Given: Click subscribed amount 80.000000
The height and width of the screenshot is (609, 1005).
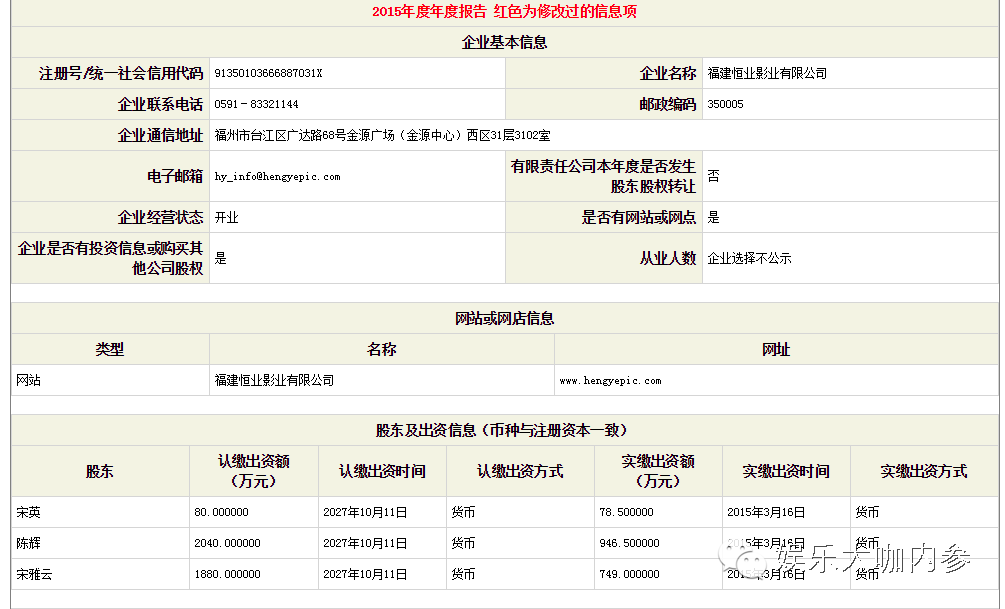Looking at the screenshot, I should (221, 512).
